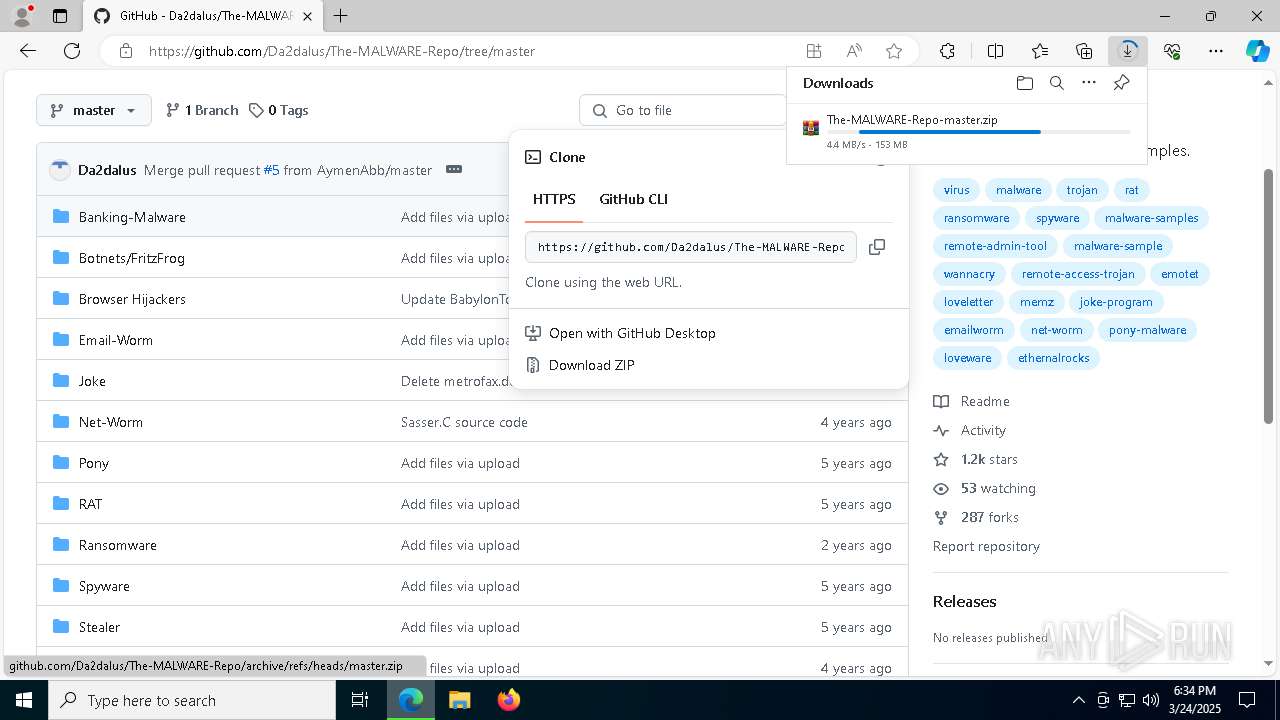Open Da2dalus author profile link

(107, 170)
